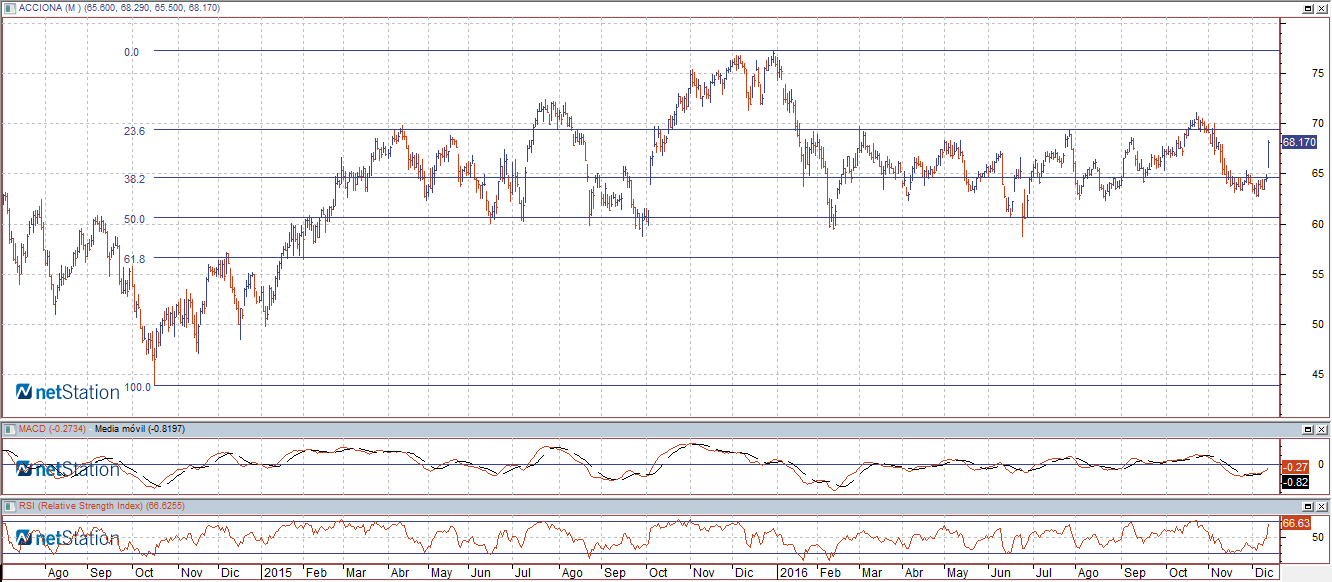Select the 50.0 Fibonacci level label
Viewport: 1332px width, 582px height.
click(x=135, y=218)
